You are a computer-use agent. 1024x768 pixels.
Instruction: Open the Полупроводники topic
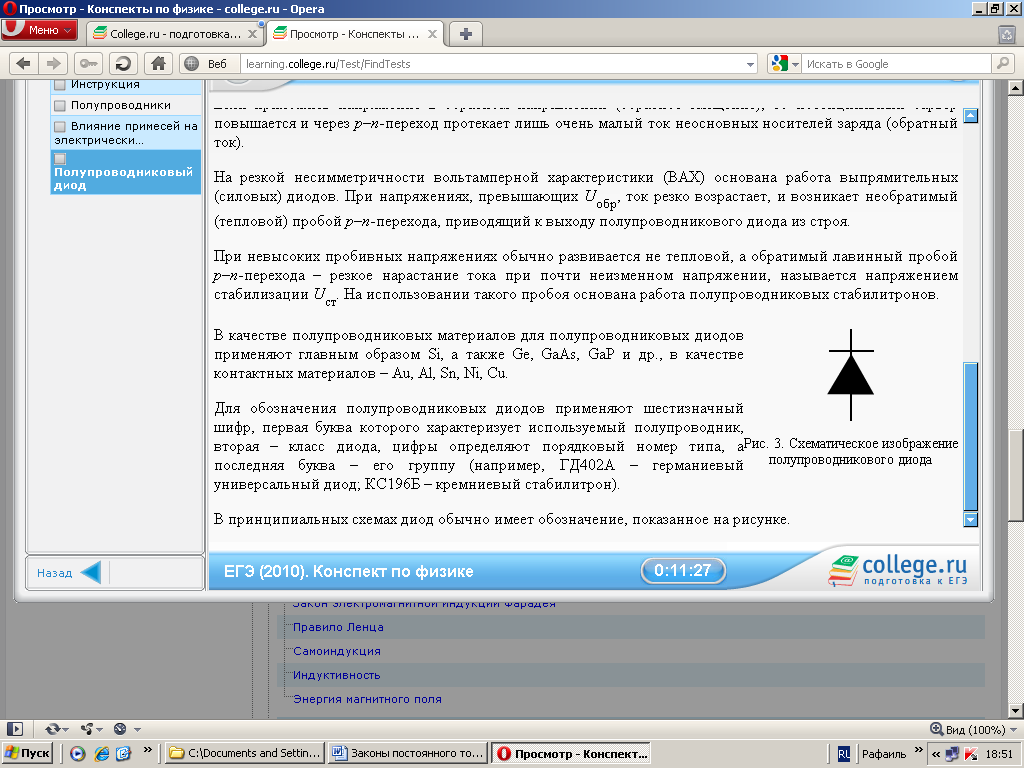coord(121,105)
